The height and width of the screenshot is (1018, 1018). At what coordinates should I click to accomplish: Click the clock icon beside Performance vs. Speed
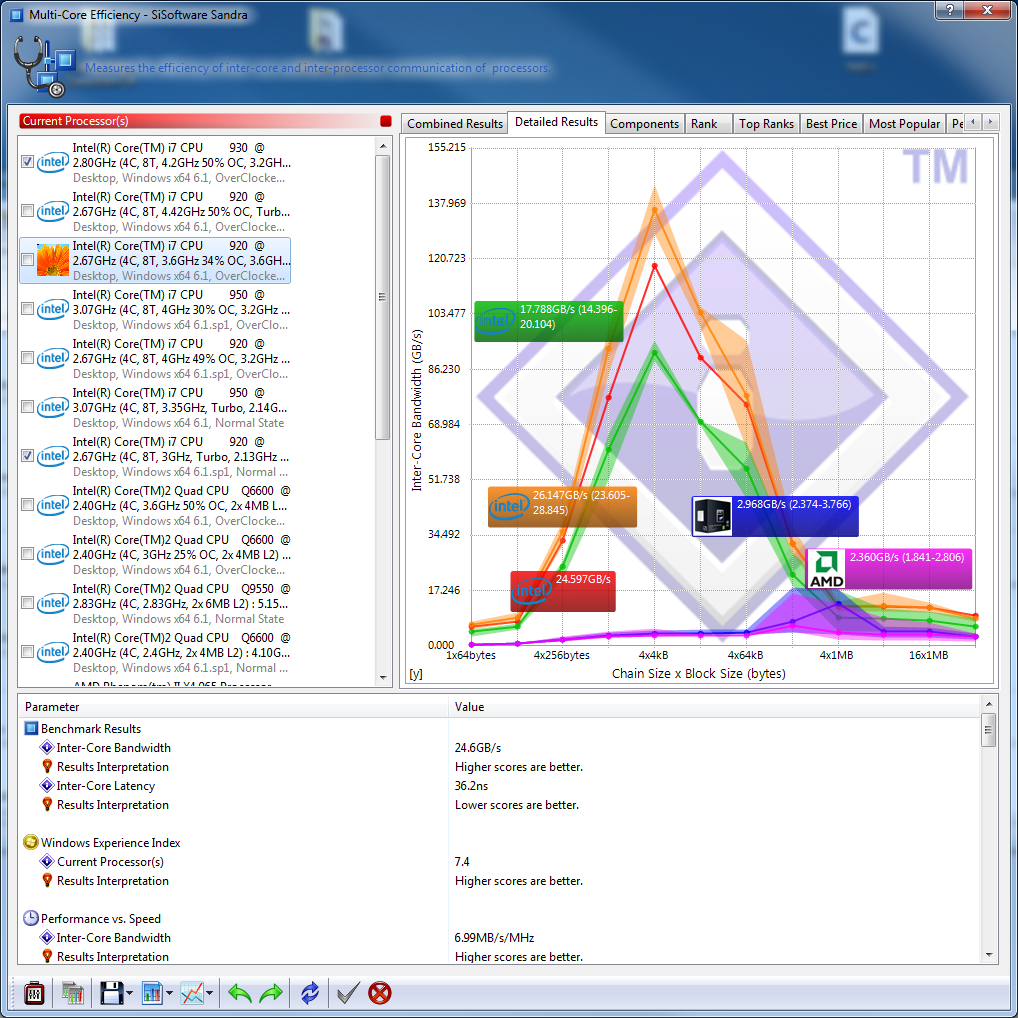(x=31, y=918)
